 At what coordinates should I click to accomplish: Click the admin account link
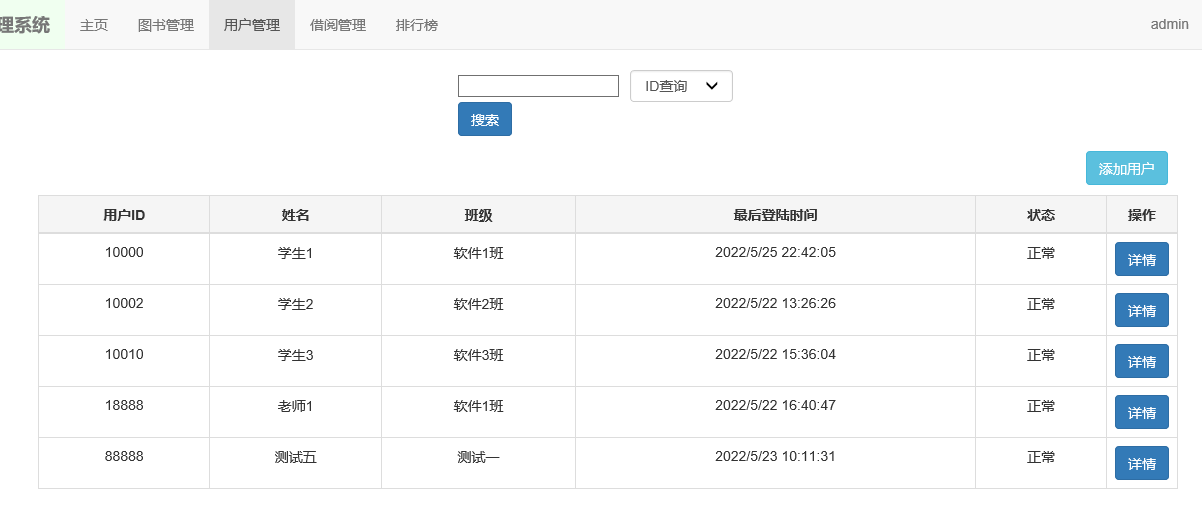pyautogui.click(x=1169, y=25)
